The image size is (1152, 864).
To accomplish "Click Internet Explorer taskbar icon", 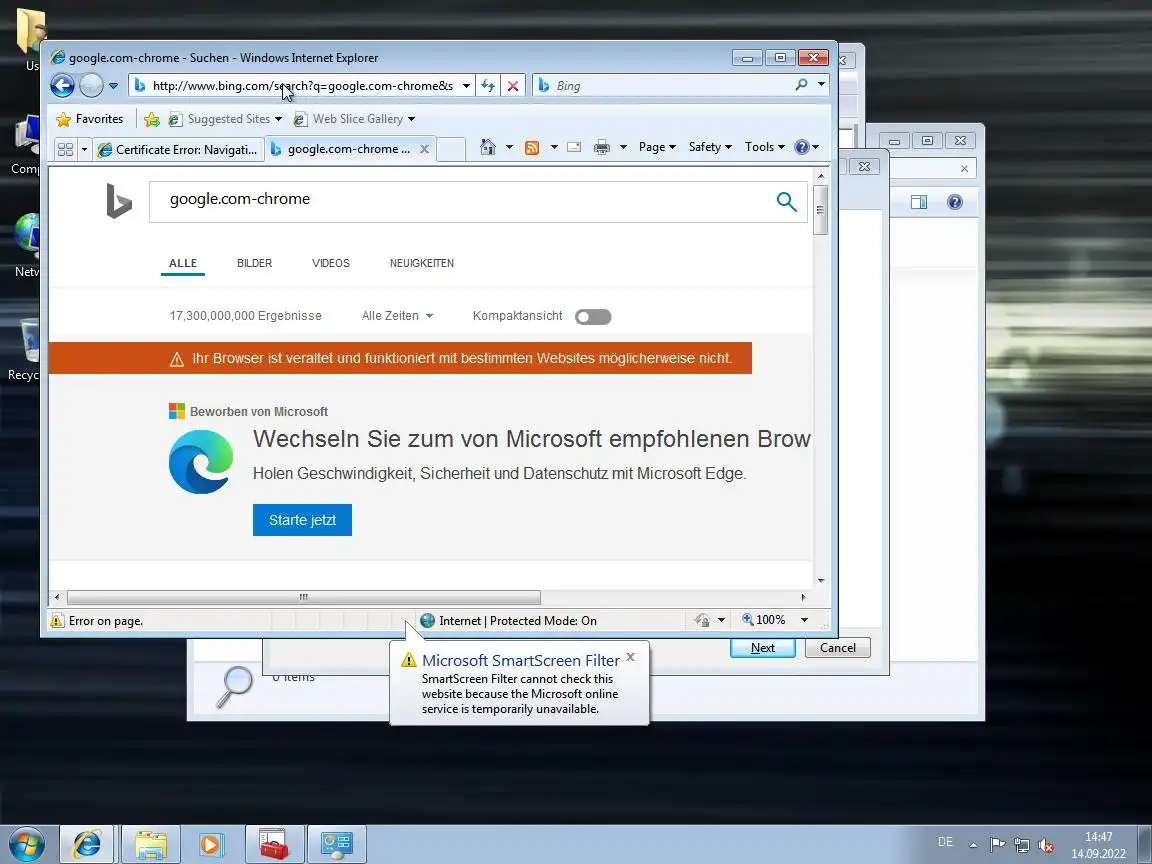I will tap(87, 844).
